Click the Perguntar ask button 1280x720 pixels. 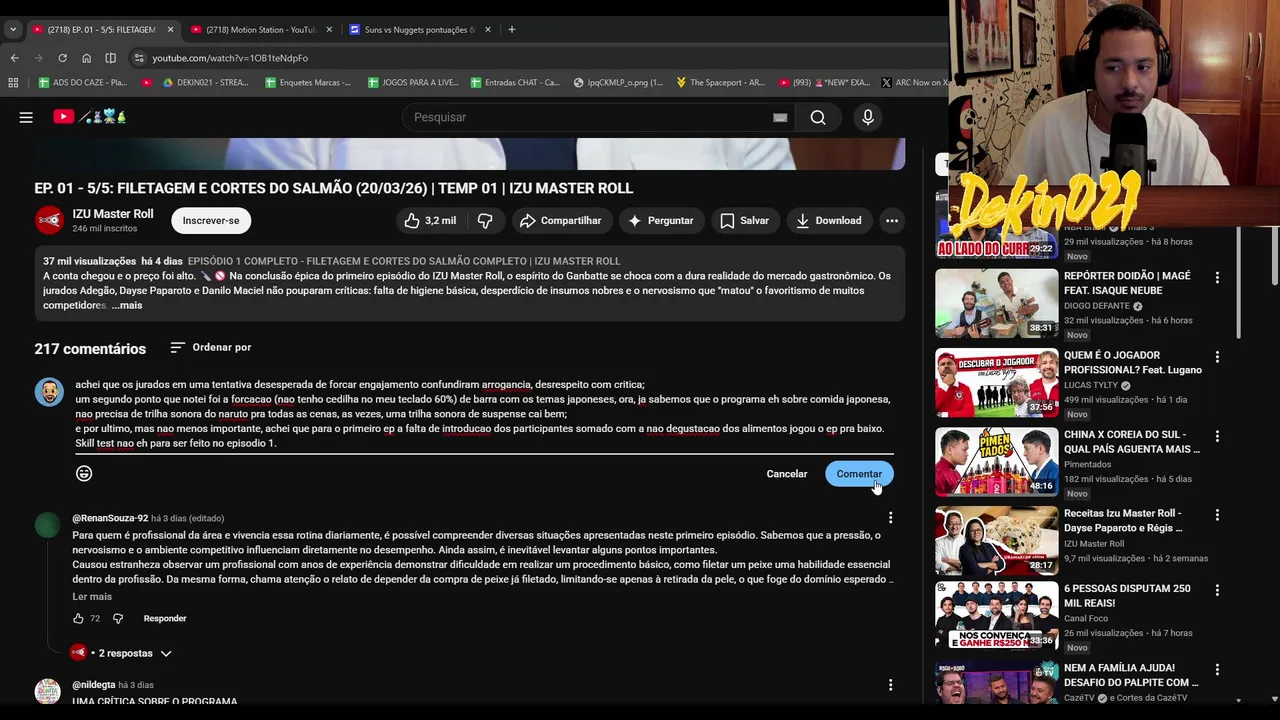click(660, 221)
